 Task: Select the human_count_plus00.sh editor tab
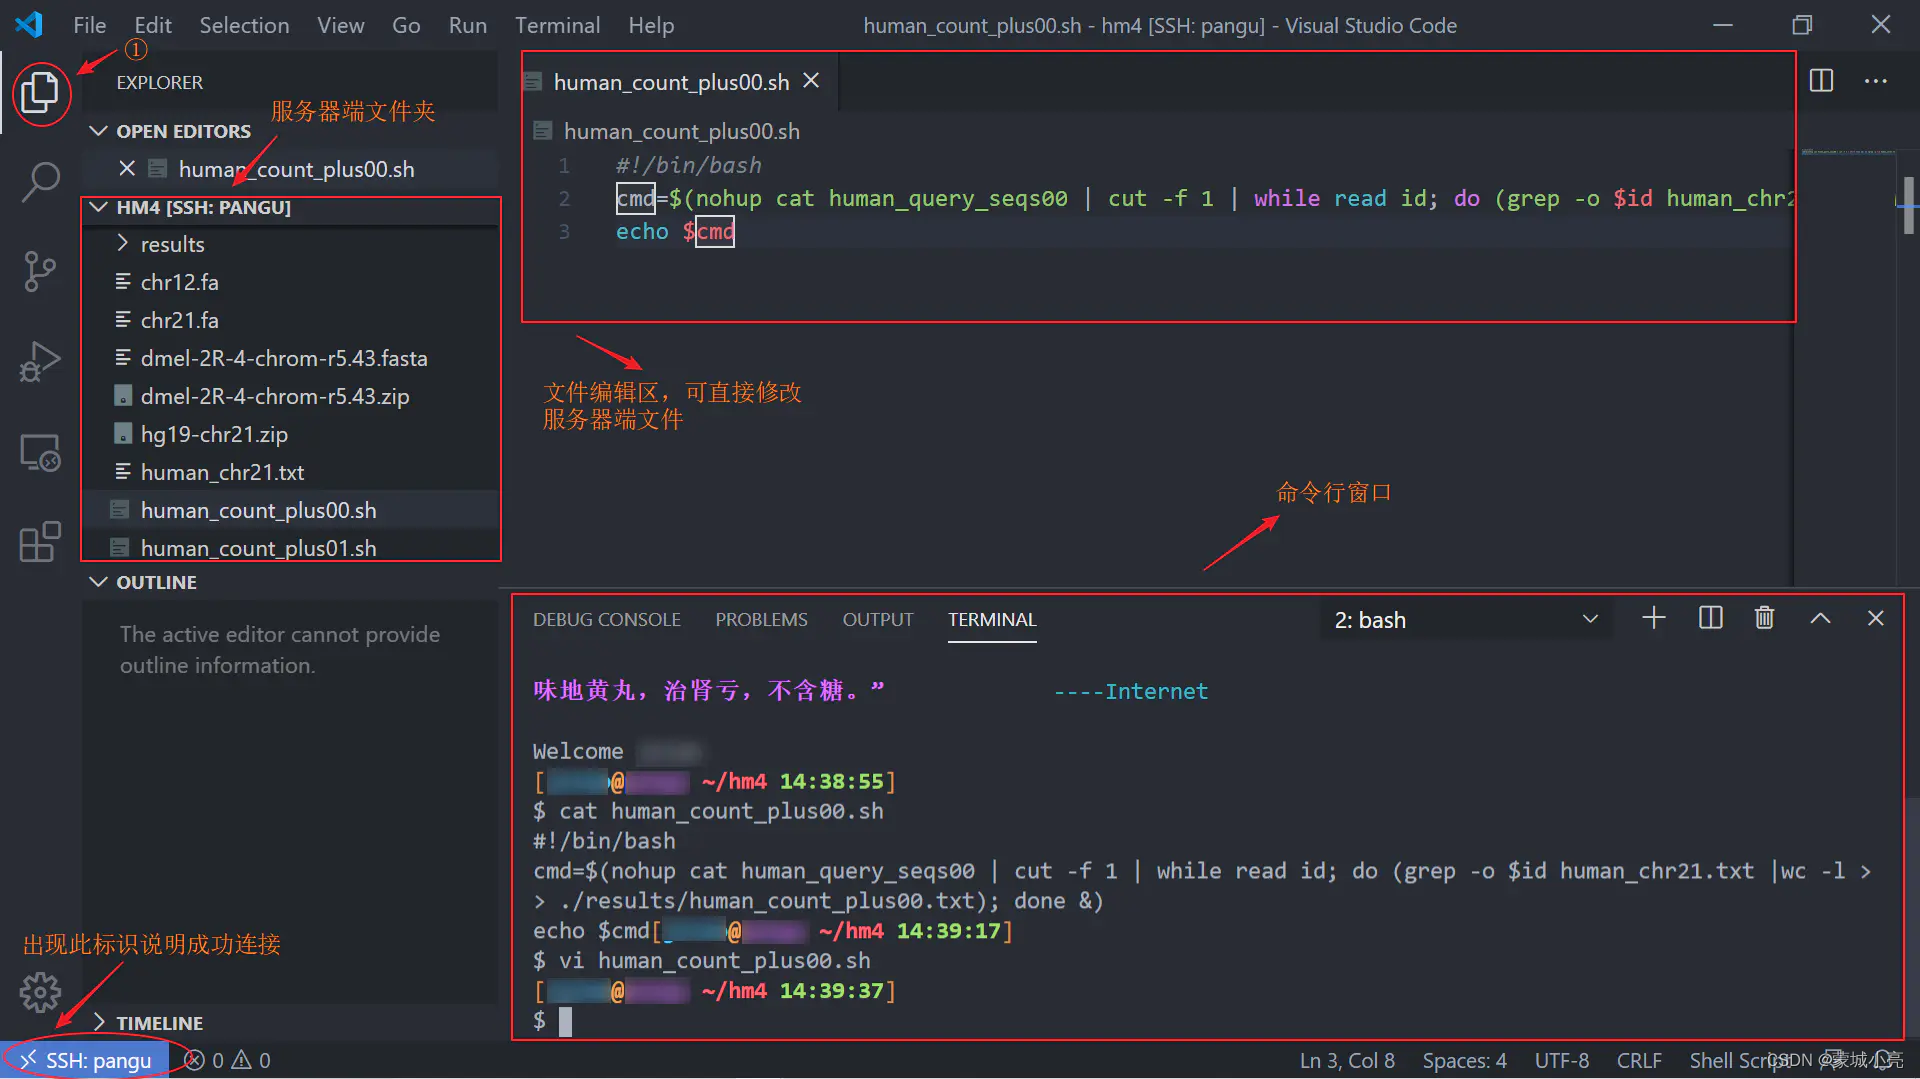pyautogui.click(x=671, y=82)
